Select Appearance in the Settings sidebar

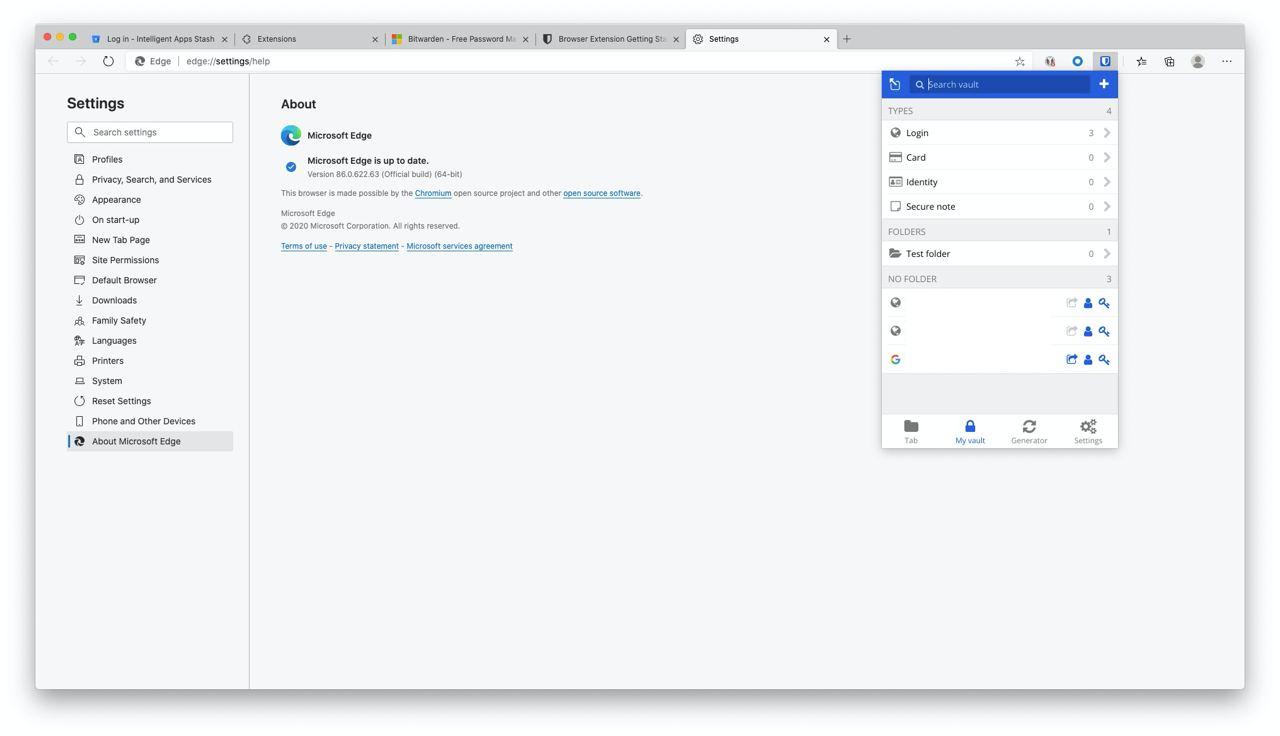(116, 199)
